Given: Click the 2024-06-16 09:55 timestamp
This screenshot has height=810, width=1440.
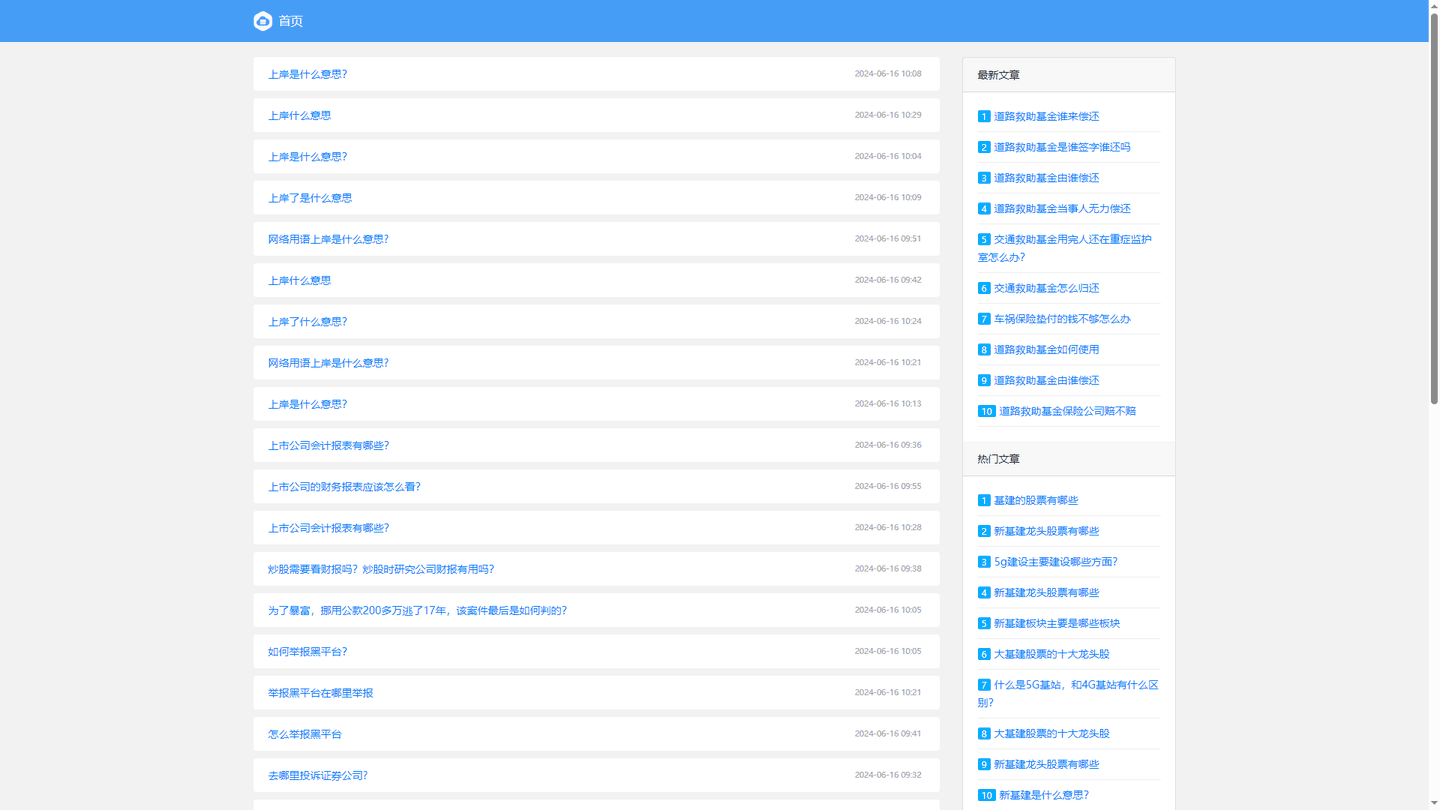Looking at the screenshot, I should [888, 486].
